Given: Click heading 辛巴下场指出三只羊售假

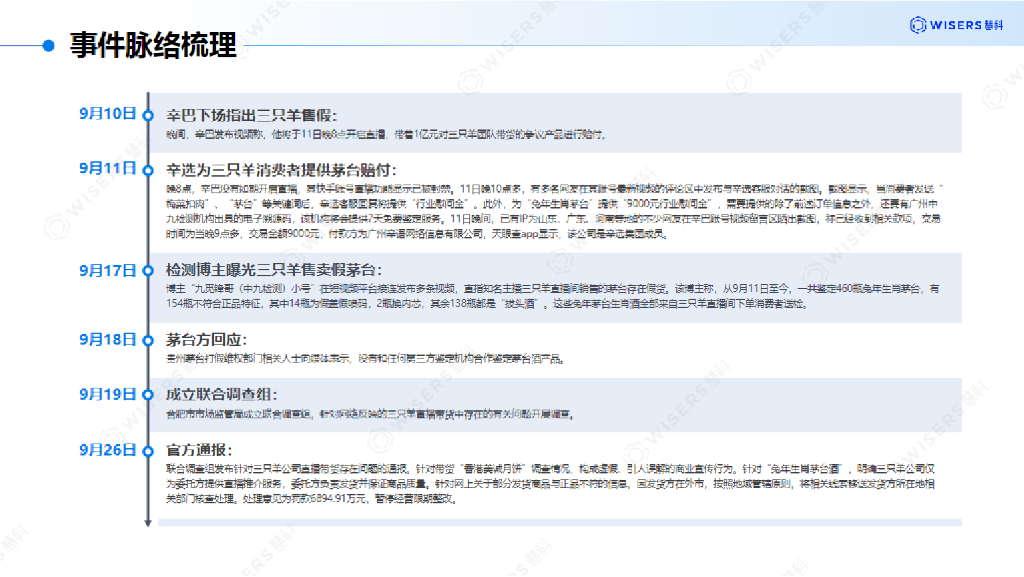Looking at the screenshot, I should coord(251,116).
